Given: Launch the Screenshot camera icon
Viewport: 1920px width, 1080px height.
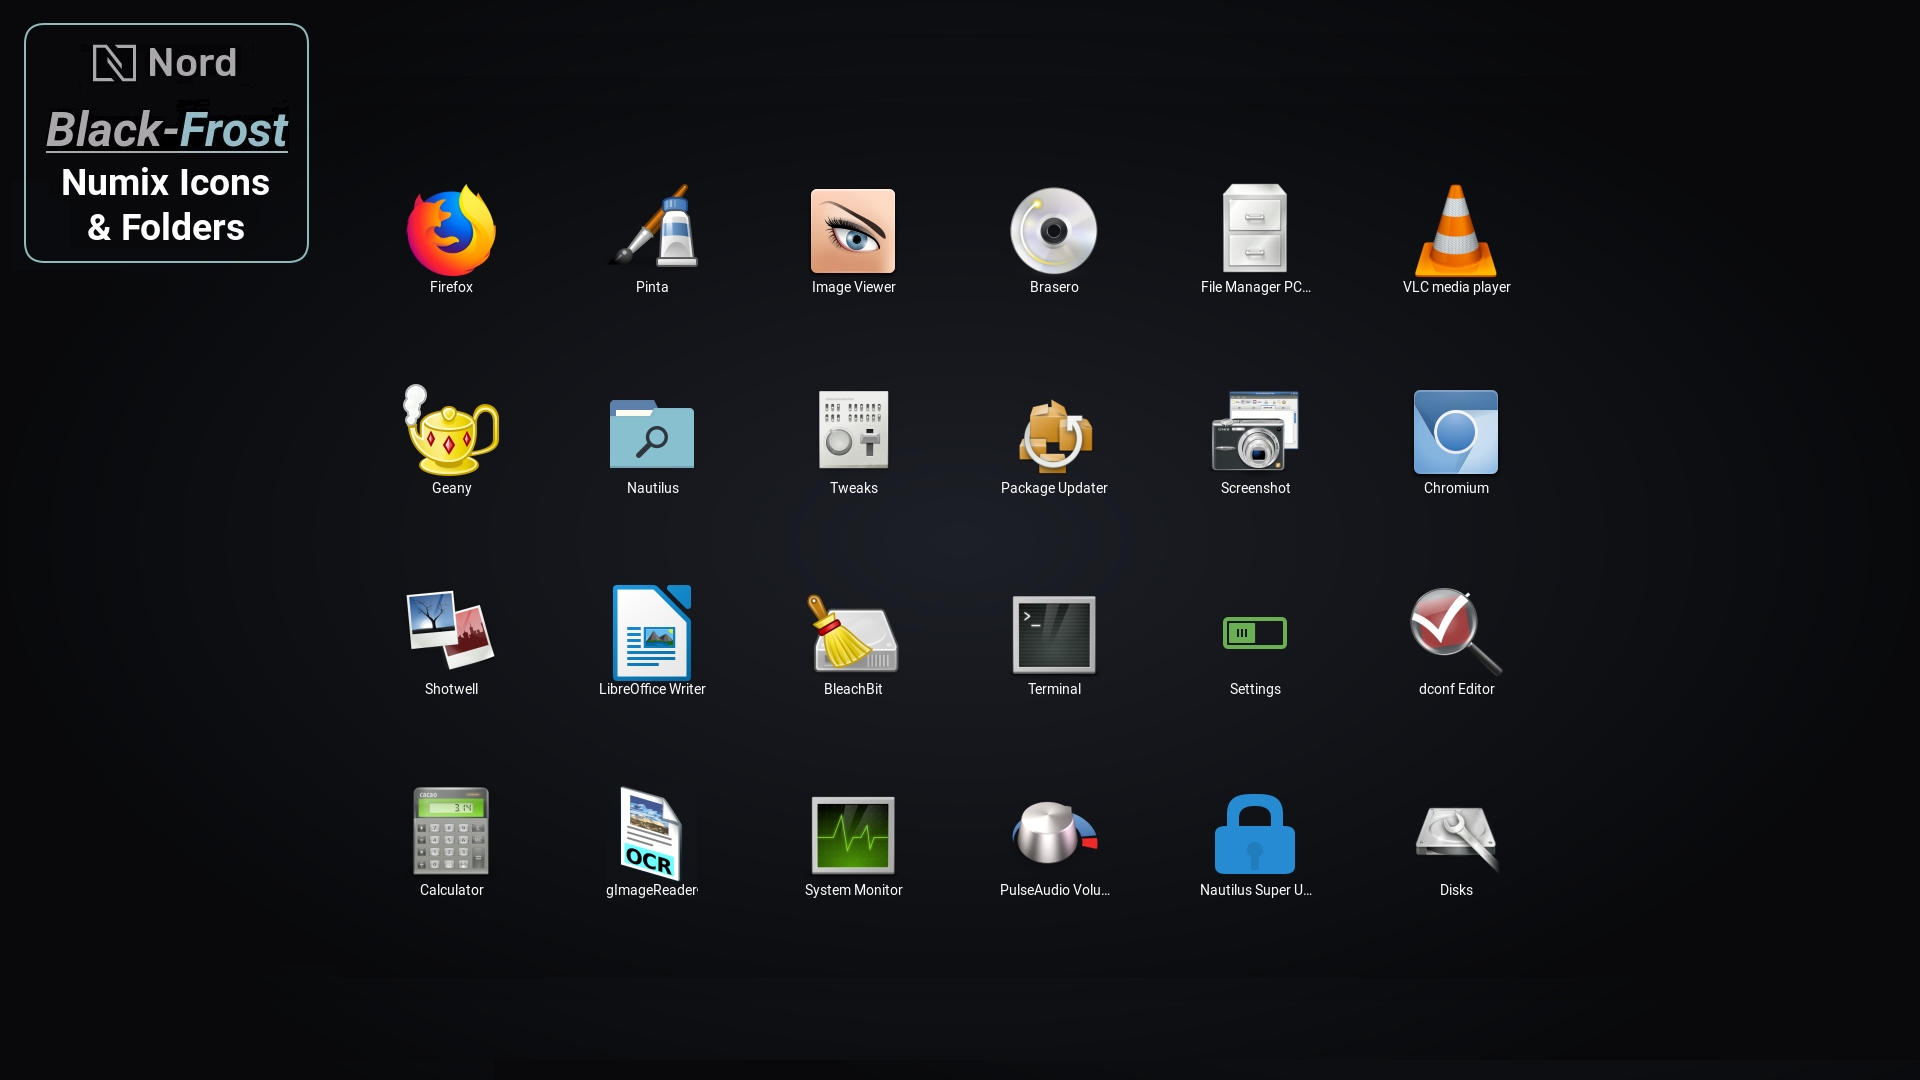Looking at the screenshot, I should pos(1255,431).
